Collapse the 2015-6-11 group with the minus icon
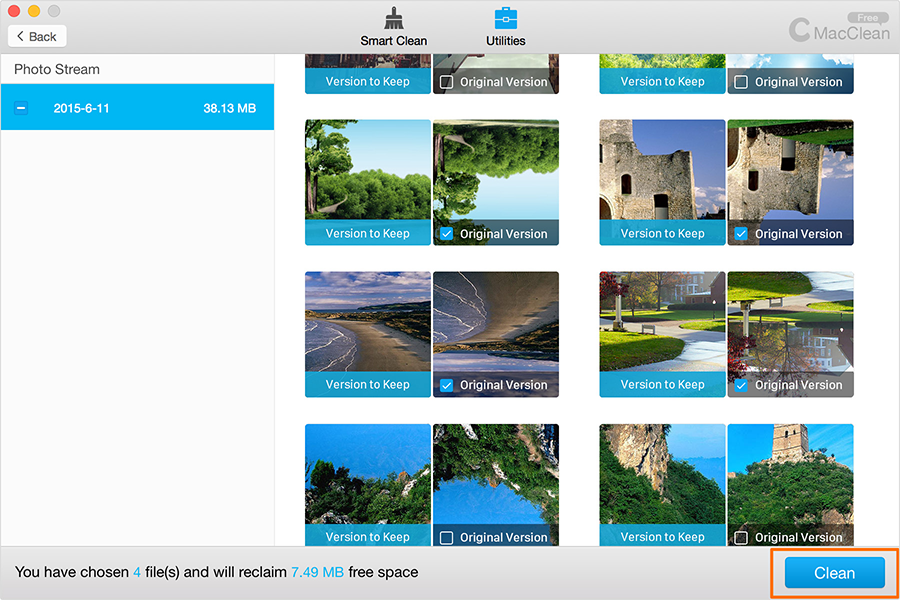This screenshot has width=900, height=600. click(x=21, y=108)
